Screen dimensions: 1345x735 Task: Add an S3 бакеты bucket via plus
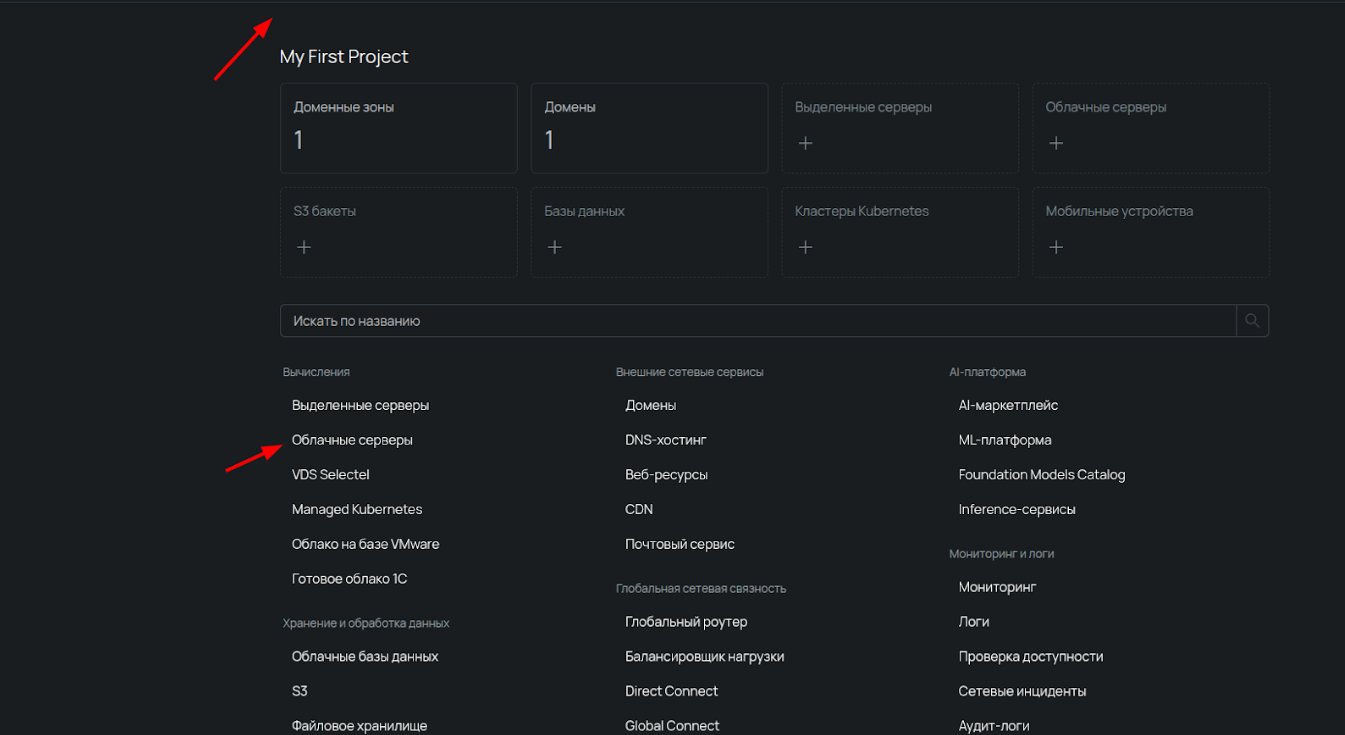pos(304,247)
